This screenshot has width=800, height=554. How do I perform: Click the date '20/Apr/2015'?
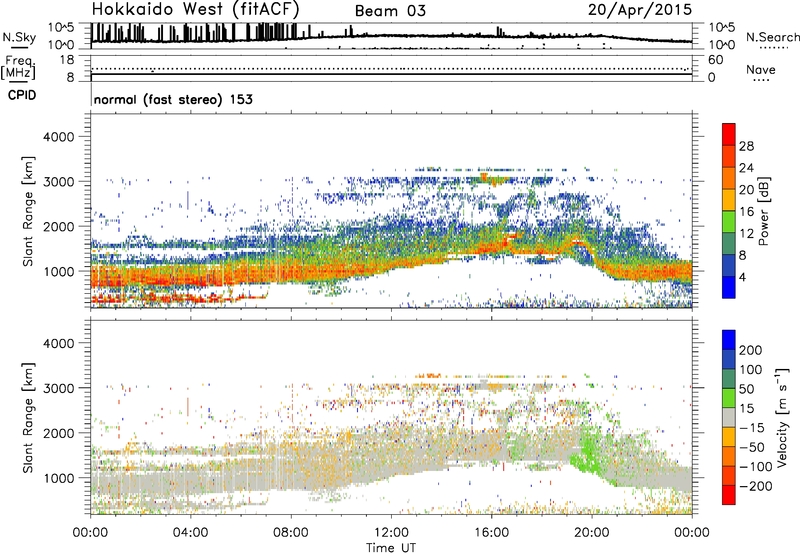tap(640, 10)
